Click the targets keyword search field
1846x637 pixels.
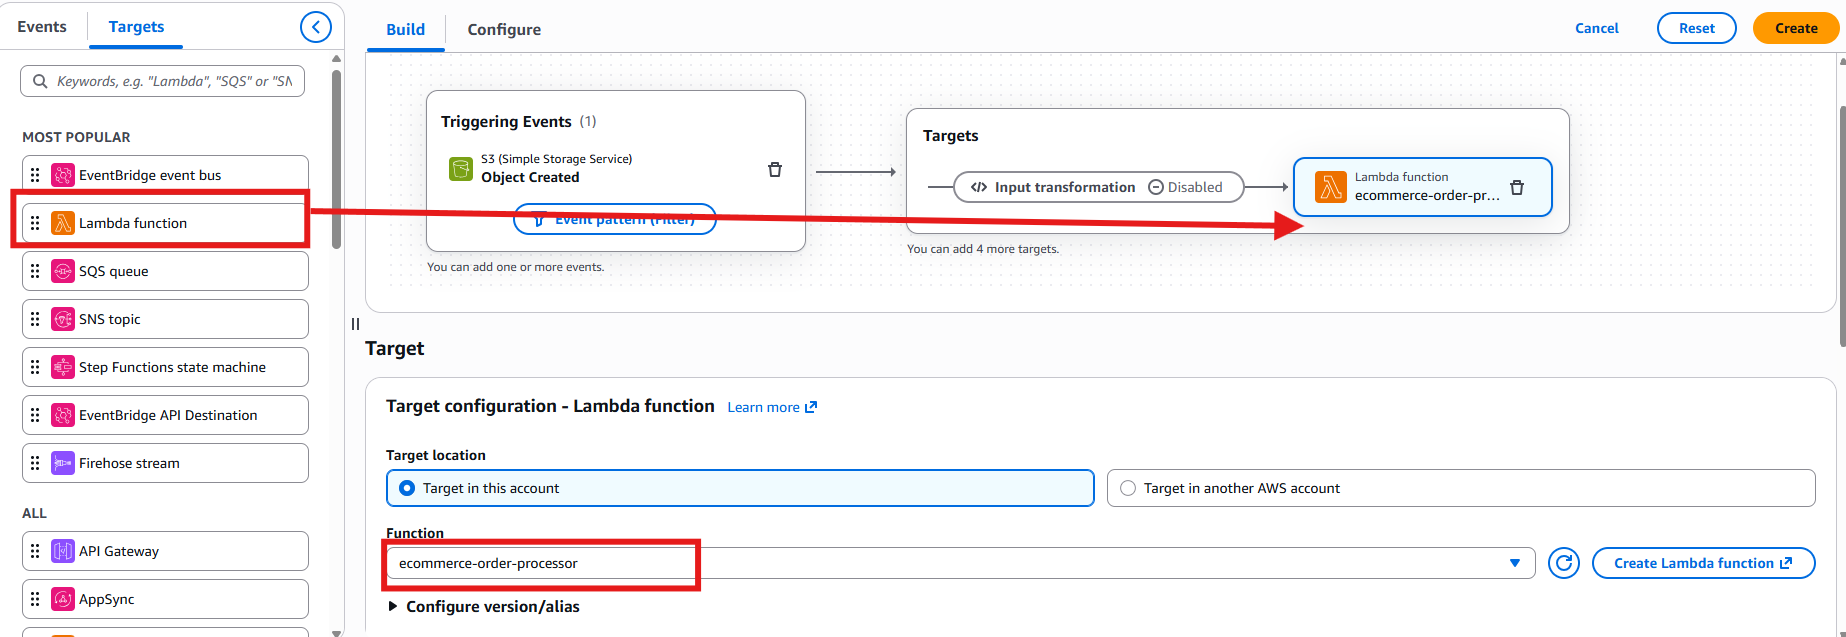pos(173,81)
